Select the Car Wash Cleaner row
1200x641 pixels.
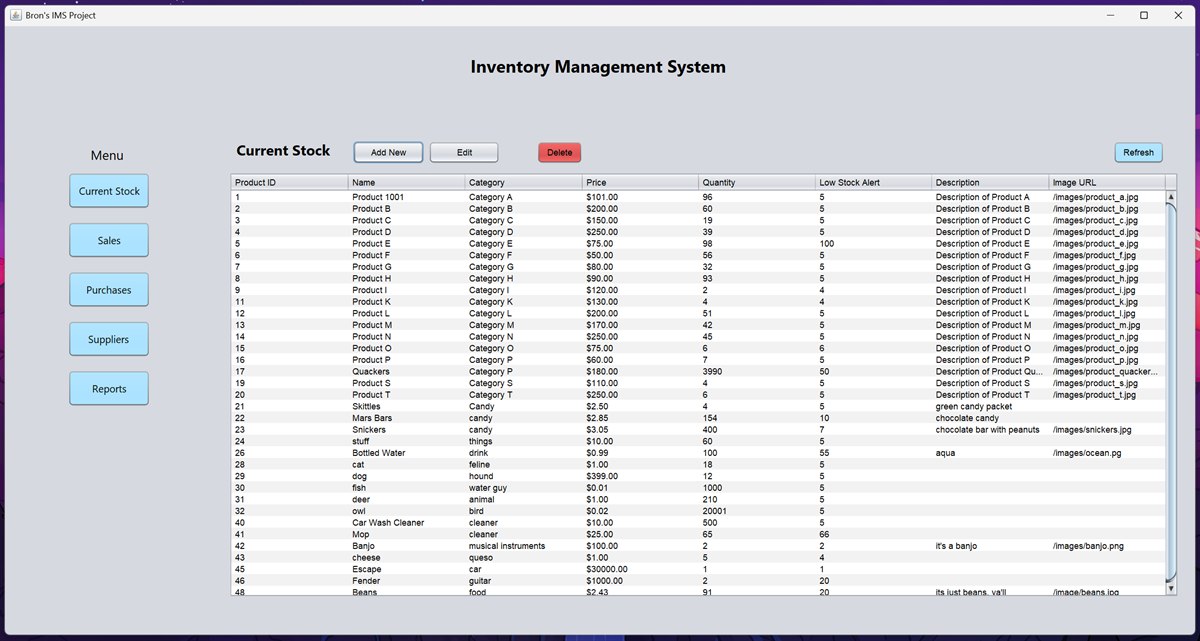698,522
